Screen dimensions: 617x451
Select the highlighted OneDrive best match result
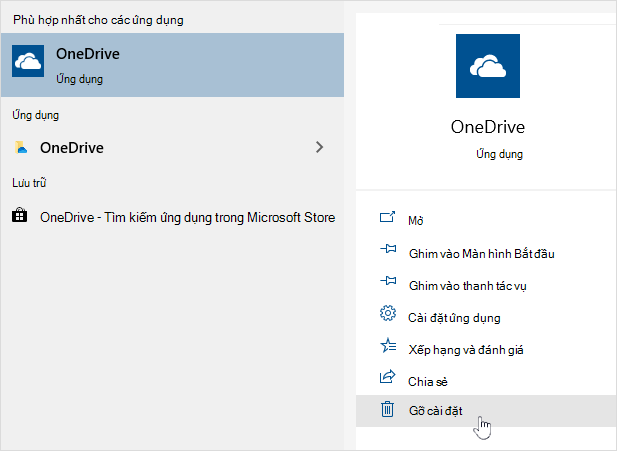[x=172, y=65]
